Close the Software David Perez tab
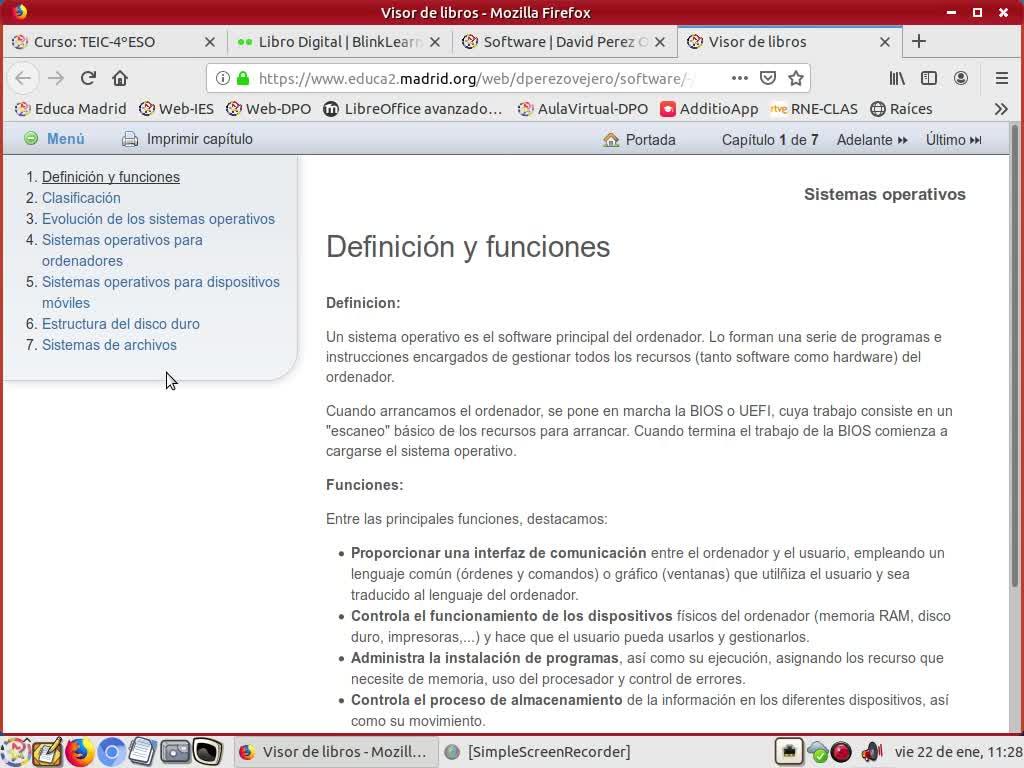The height and width of the screenshot is (768, 1024). 660,42
